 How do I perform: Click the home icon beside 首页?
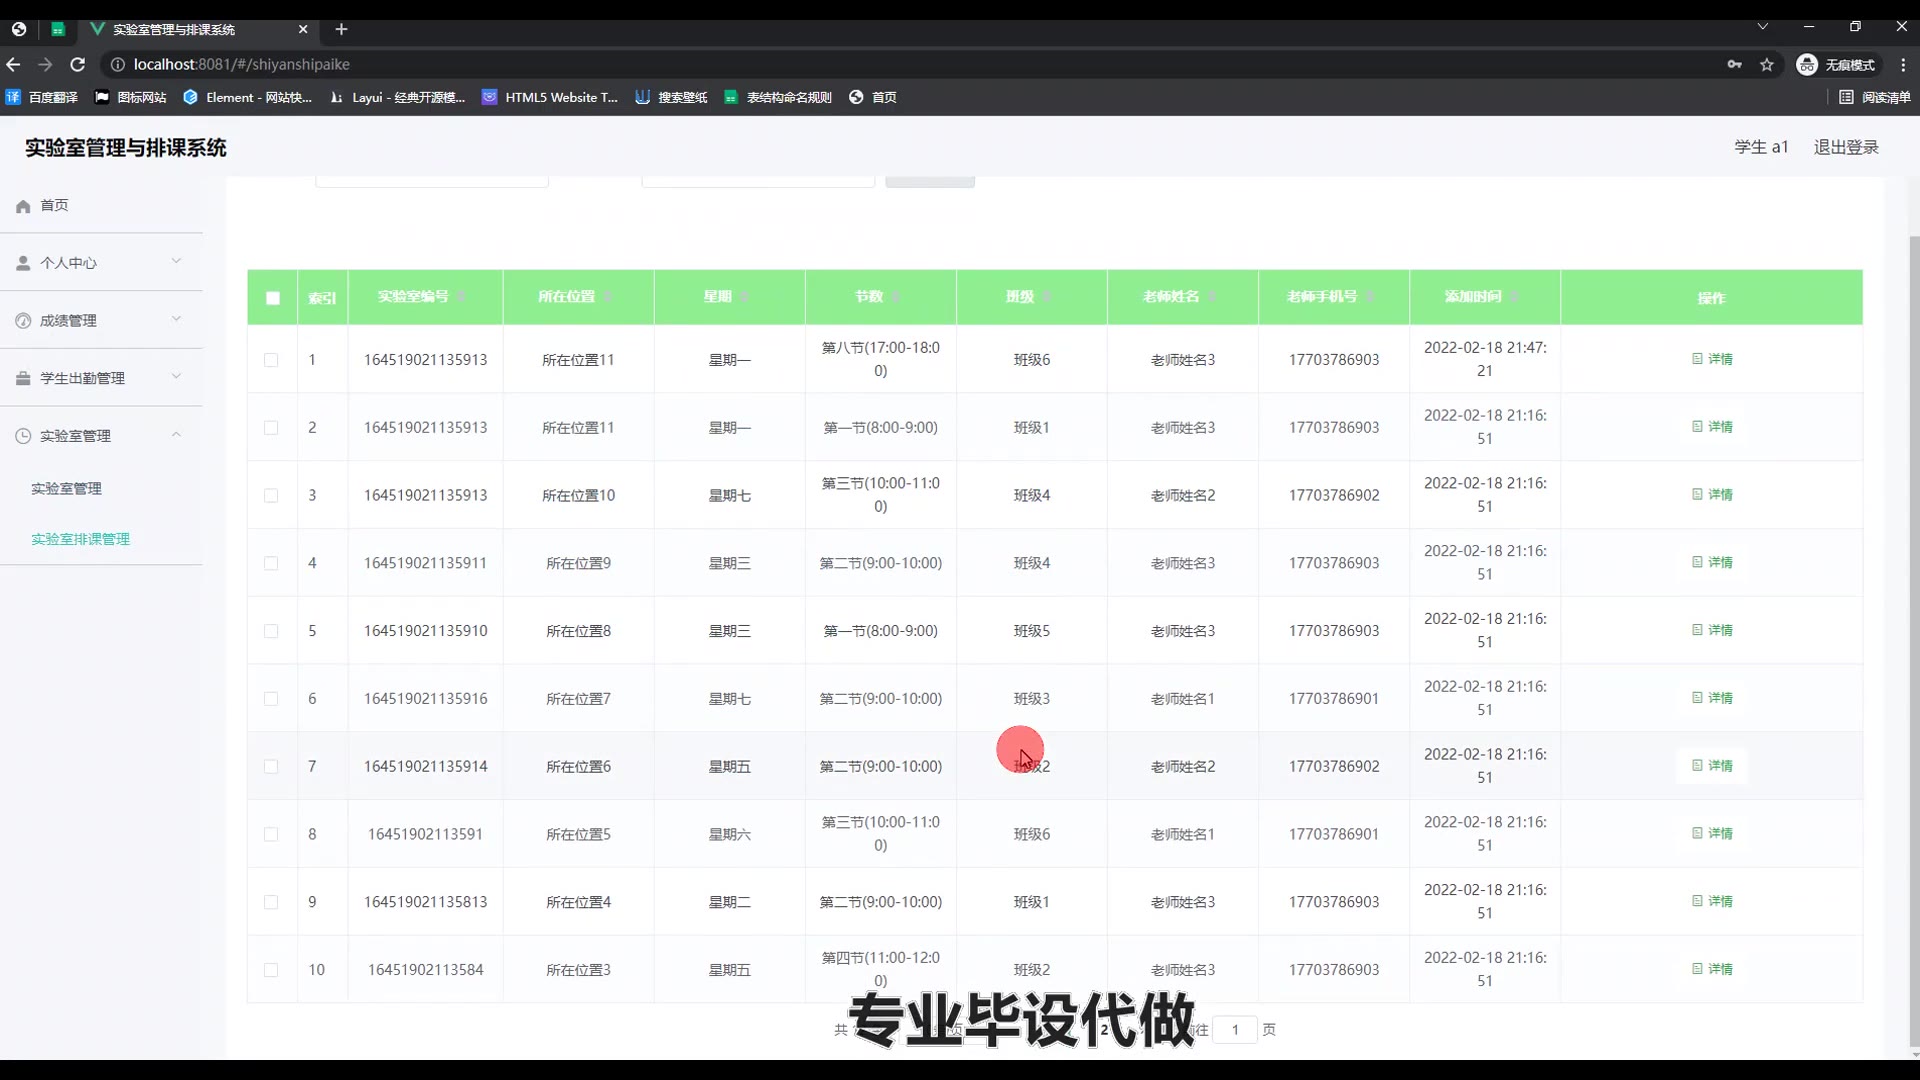tap(23, 206)
